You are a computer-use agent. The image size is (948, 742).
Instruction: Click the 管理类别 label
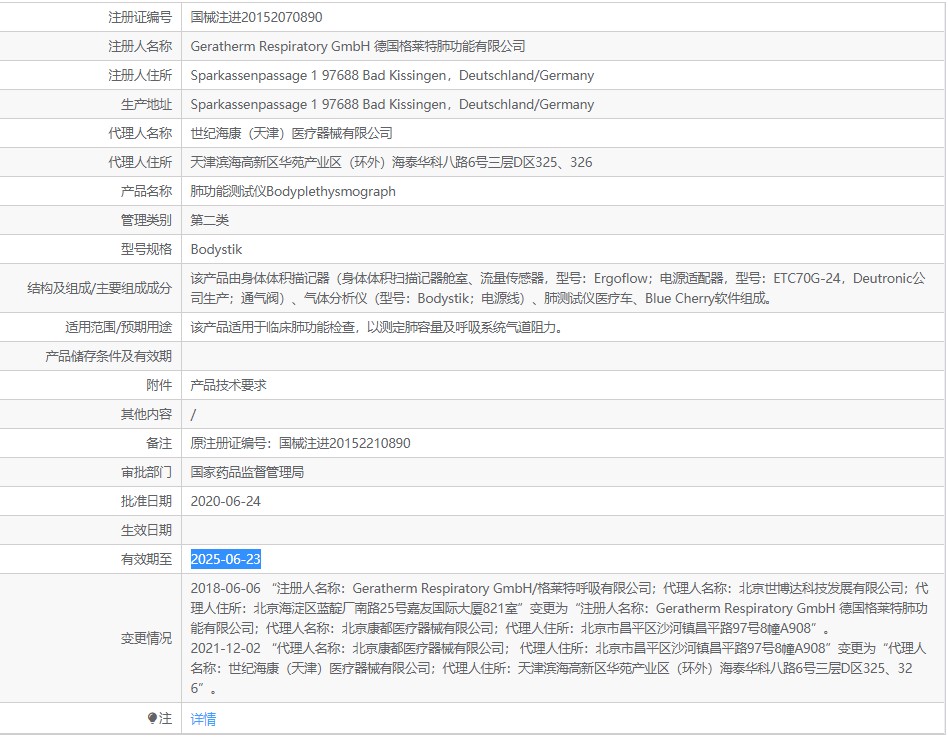[x=146, y=220]
